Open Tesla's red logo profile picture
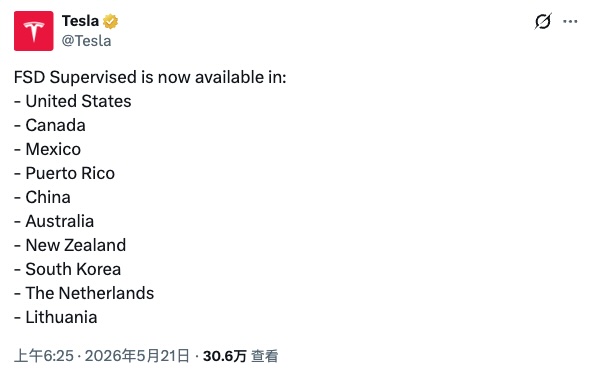Image resolution: width=591 pixels, height=373 pixels. tap(34, 31)
